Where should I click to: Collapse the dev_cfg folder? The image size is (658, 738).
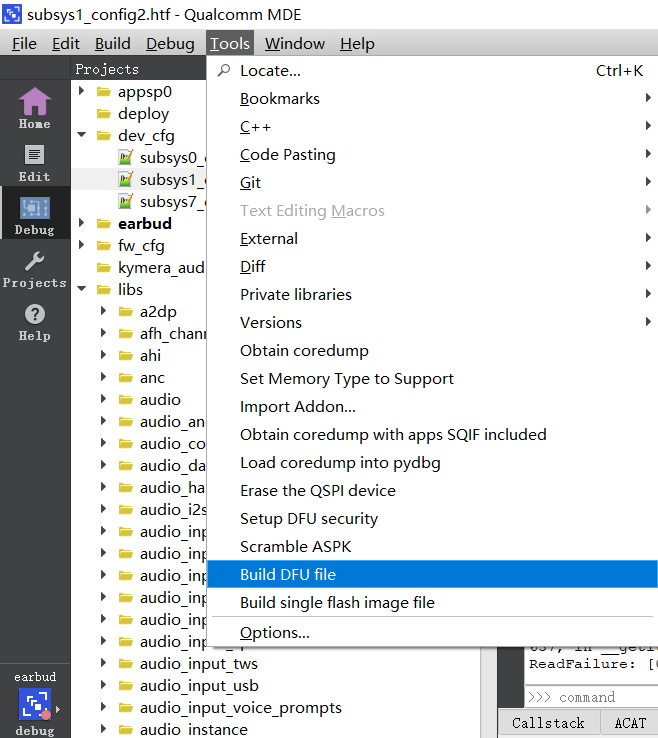[82, 135]
